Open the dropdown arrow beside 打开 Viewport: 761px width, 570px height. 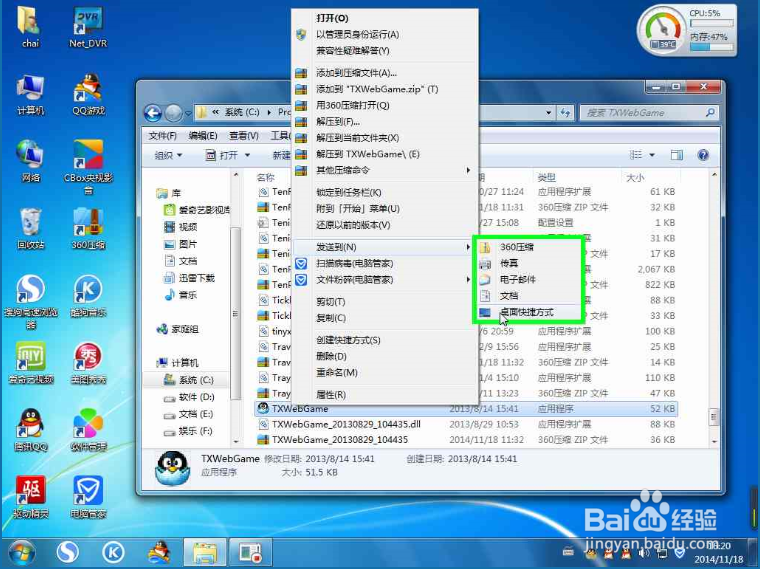coord(247,155)
